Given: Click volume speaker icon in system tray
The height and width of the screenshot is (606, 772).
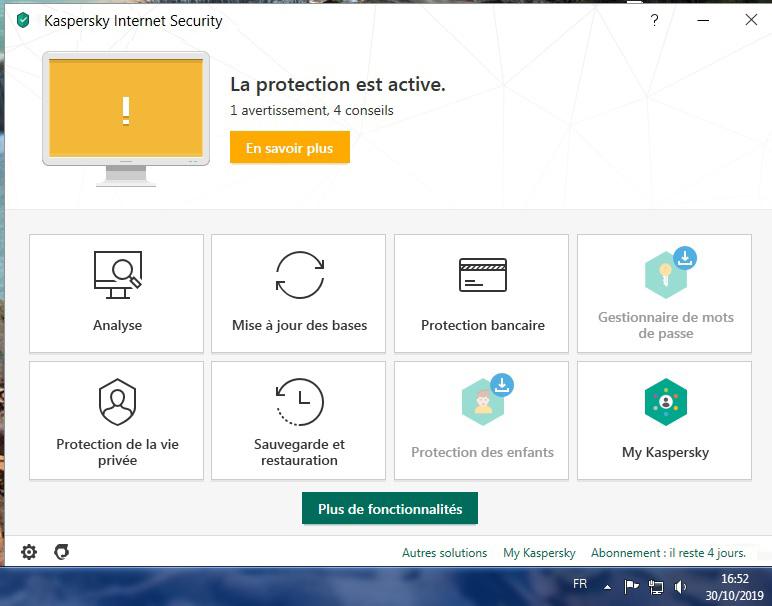Looking at the screenshot, I should point(680,586).
